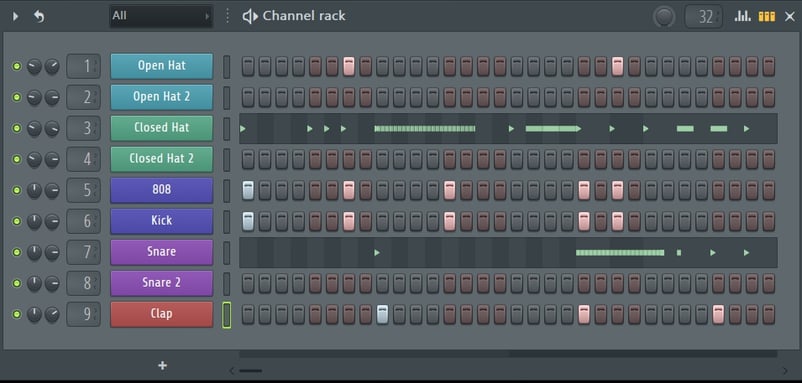Deselect the highlighted Clap channel selector

pyautogui.click(x=227, y=314)
